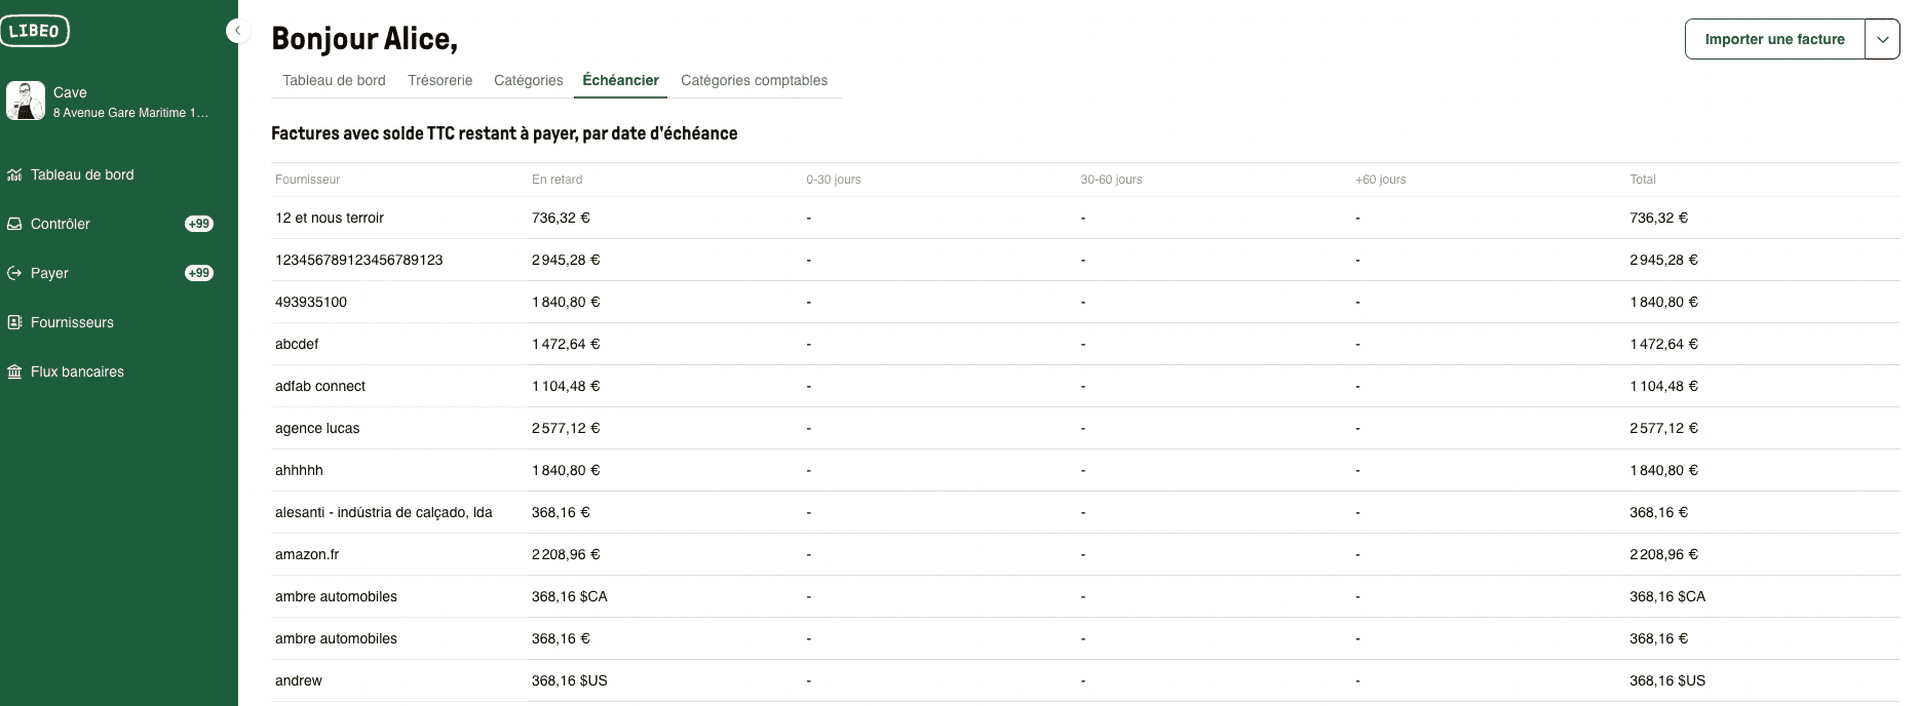Click En retard amount 2 208,96 €

pos(566,554)
